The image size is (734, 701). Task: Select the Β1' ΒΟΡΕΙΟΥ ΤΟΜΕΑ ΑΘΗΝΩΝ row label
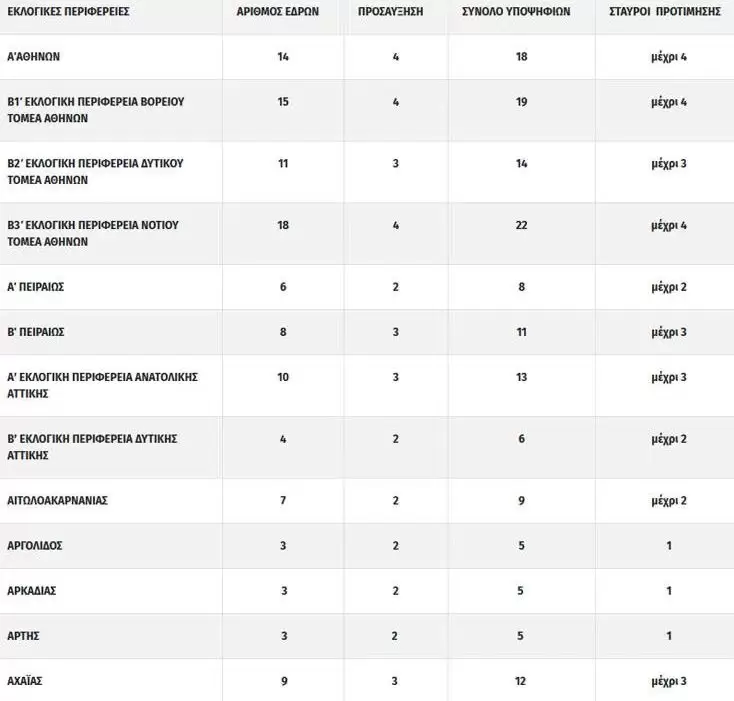96,110
